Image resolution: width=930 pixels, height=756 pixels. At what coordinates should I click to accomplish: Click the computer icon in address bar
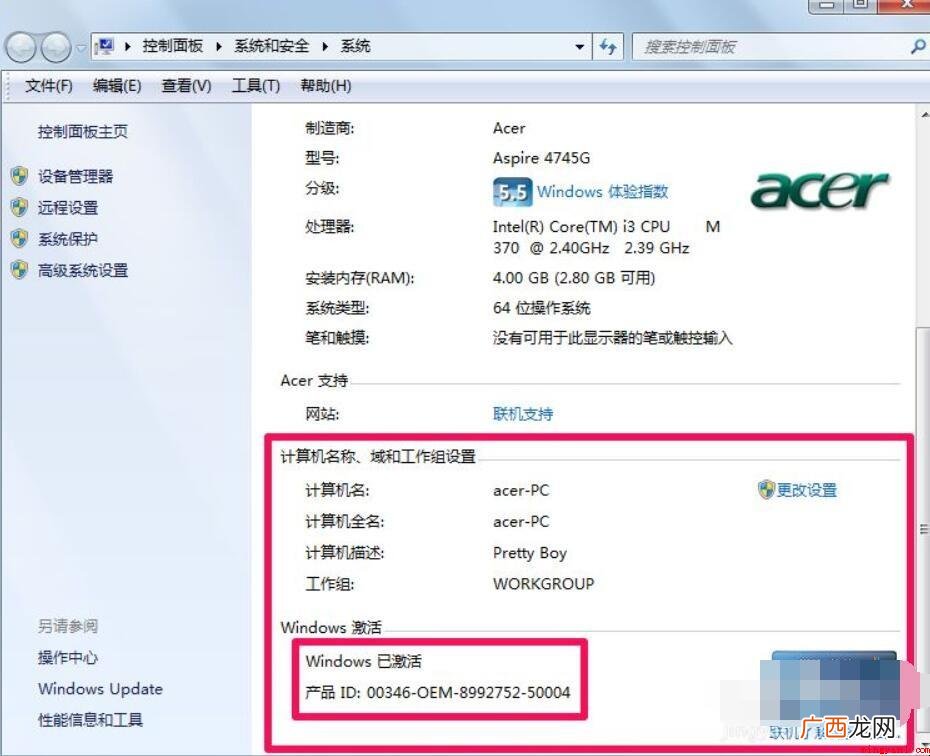106,46
